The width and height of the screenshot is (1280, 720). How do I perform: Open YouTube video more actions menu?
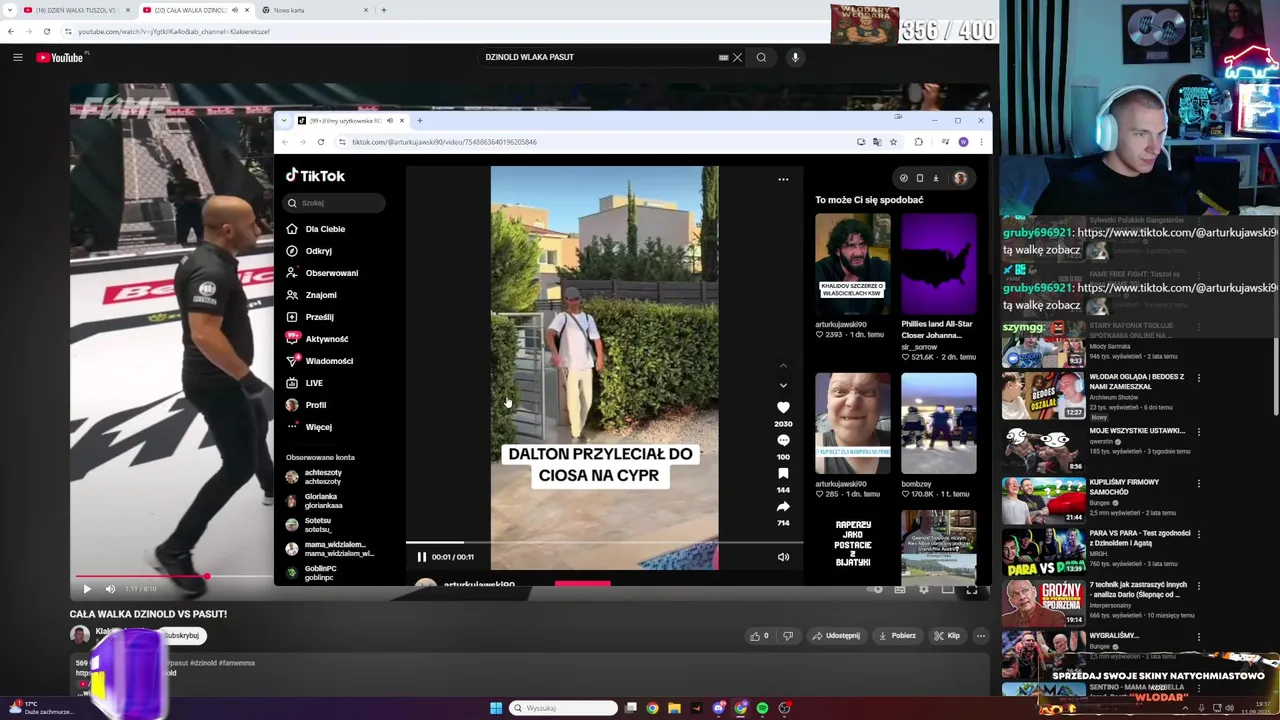981,636
